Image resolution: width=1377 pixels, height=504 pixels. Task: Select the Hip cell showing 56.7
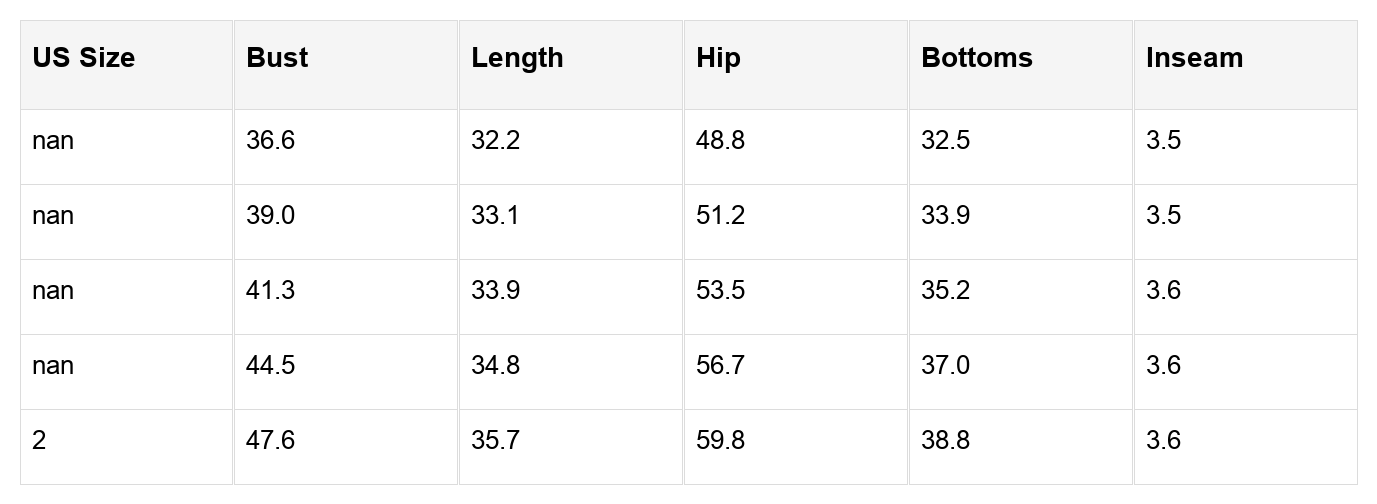[720, 366]
